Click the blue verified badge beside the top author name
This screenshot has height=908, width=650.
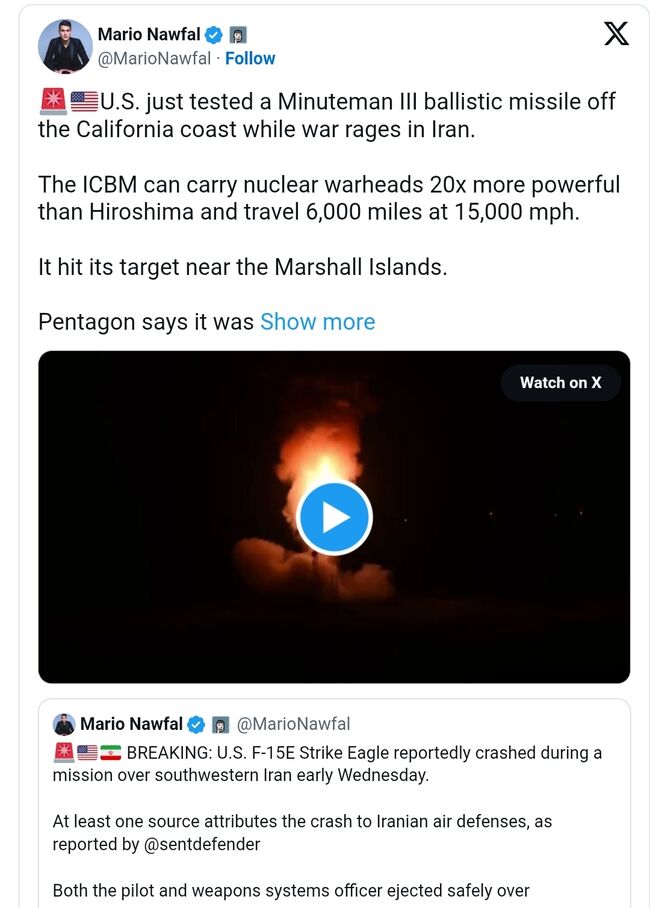214,35
